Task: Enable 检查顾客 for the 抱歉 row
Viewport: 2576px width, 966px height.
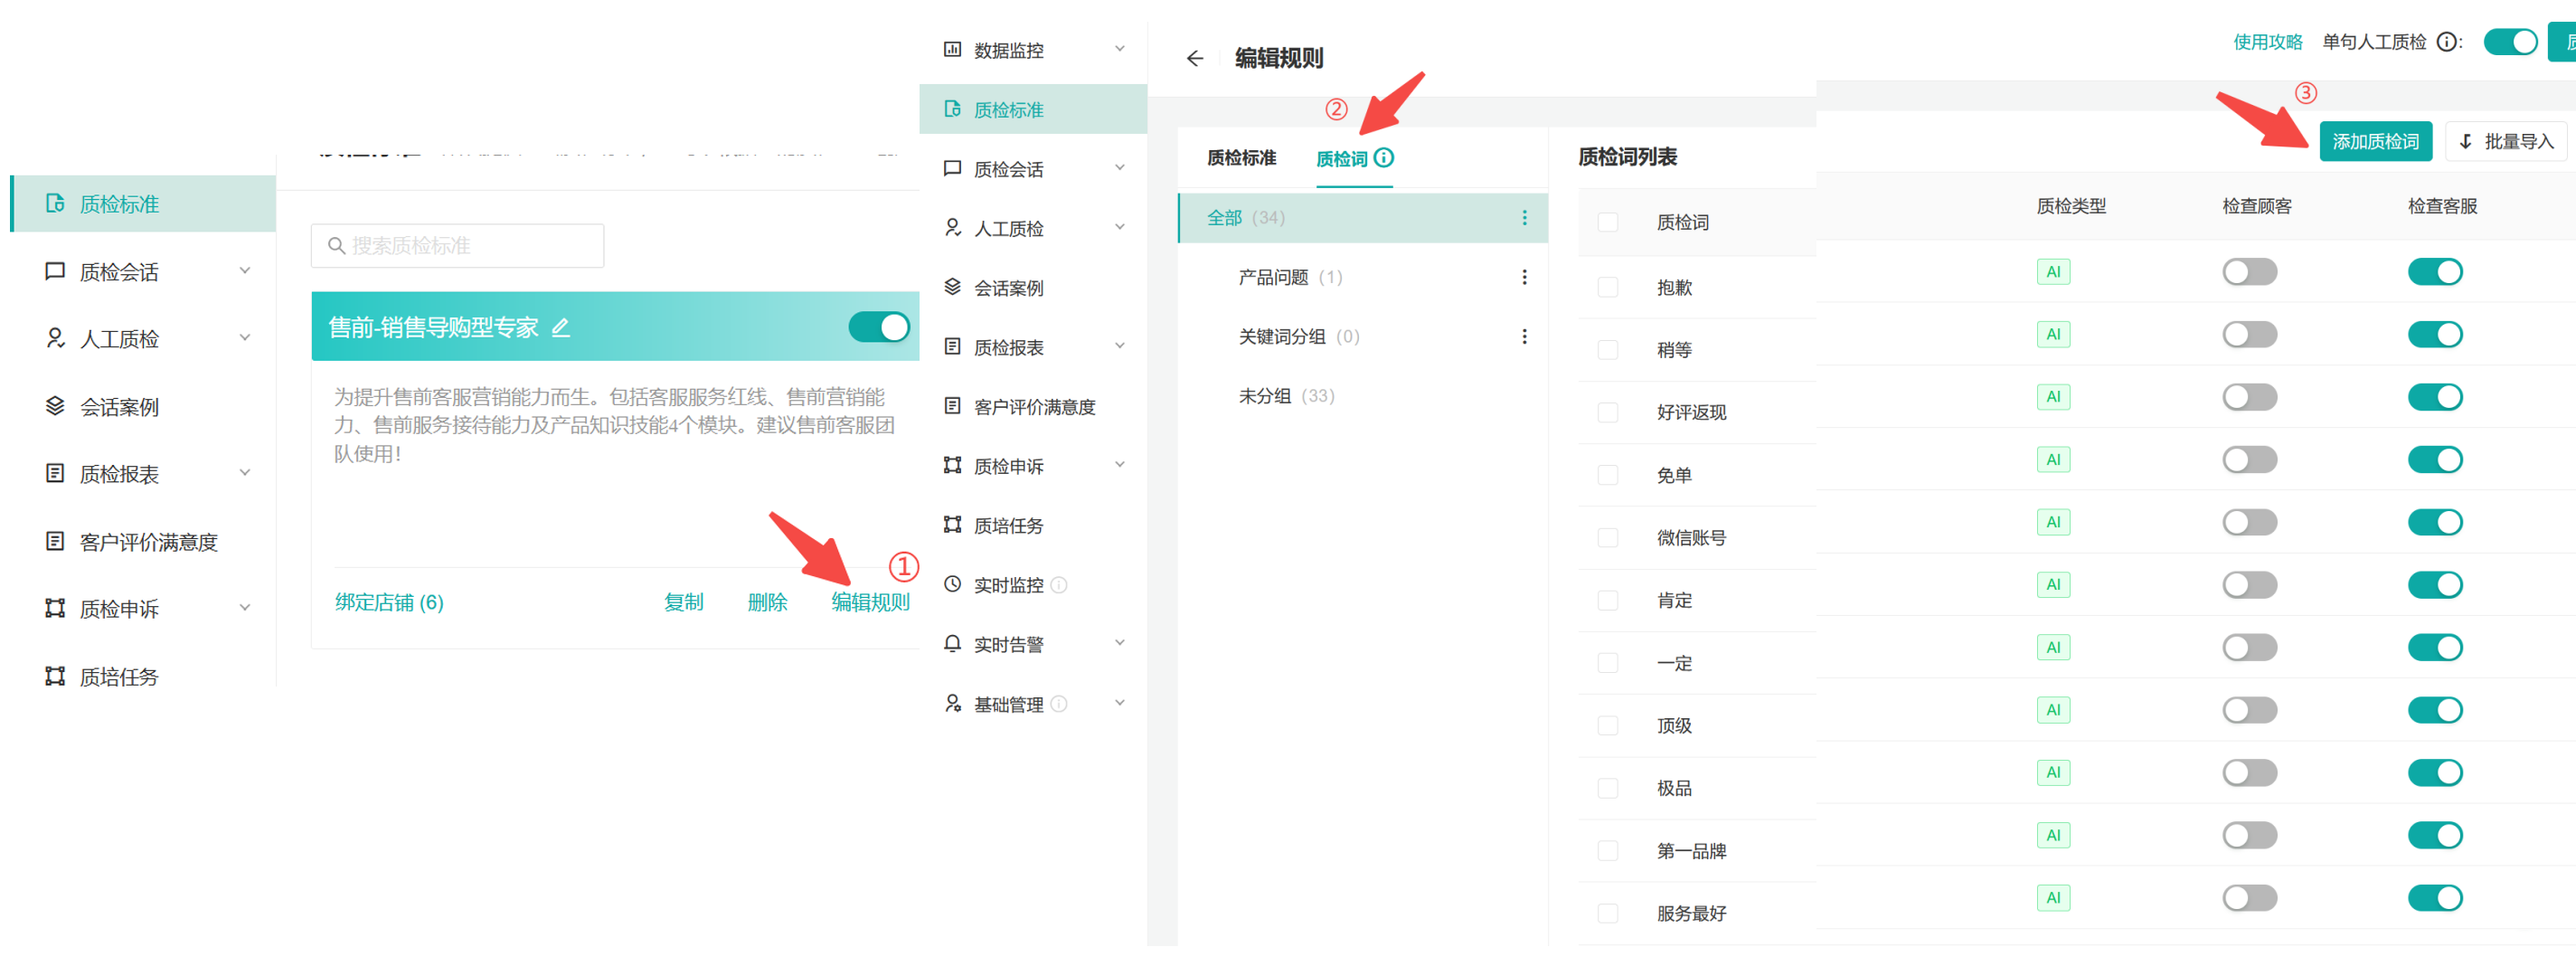Action: pyautogui.click(x=2249, y=272)
